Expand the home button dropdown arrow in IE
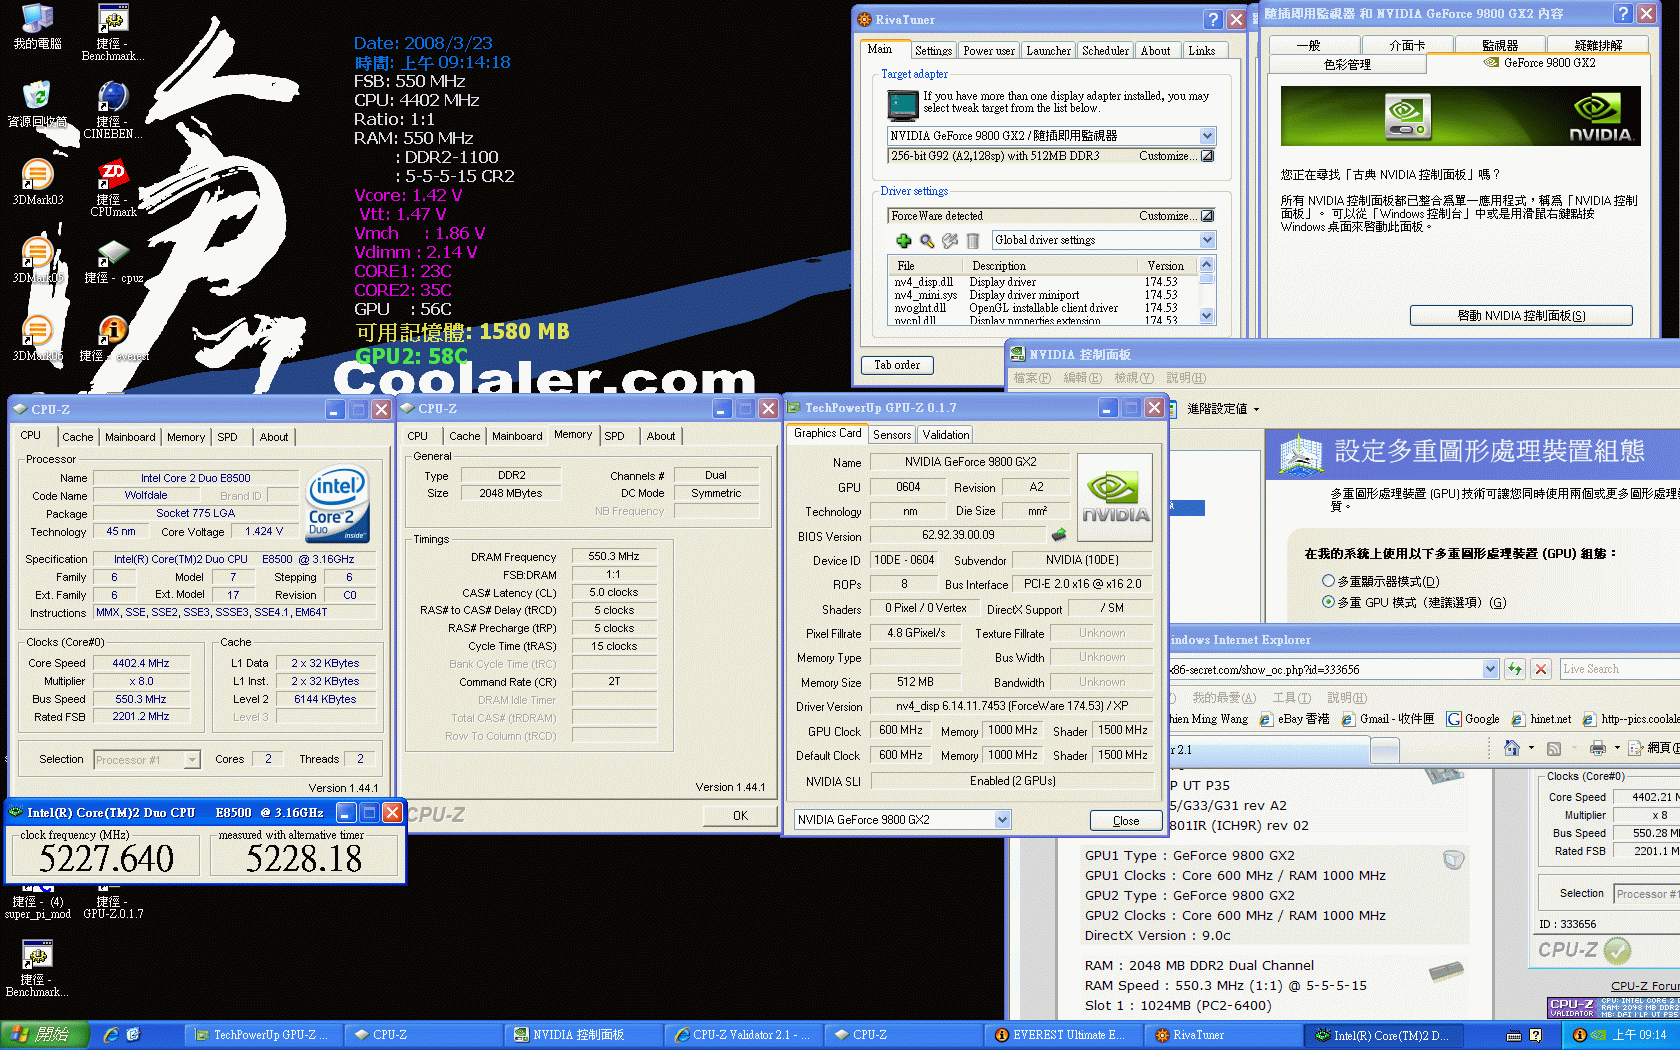This screenshot has height=1050, width=1680. point(1530,748)
